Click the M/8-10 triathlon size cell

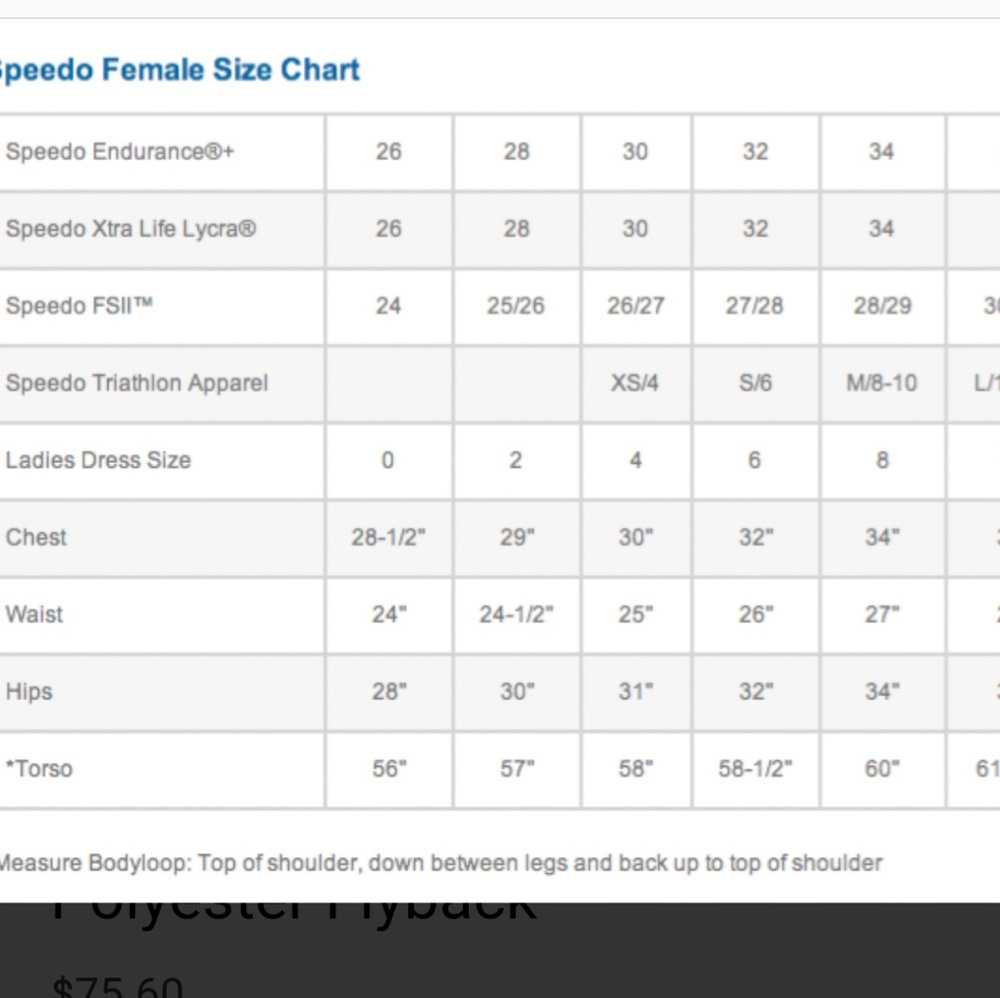click(881, 383)
